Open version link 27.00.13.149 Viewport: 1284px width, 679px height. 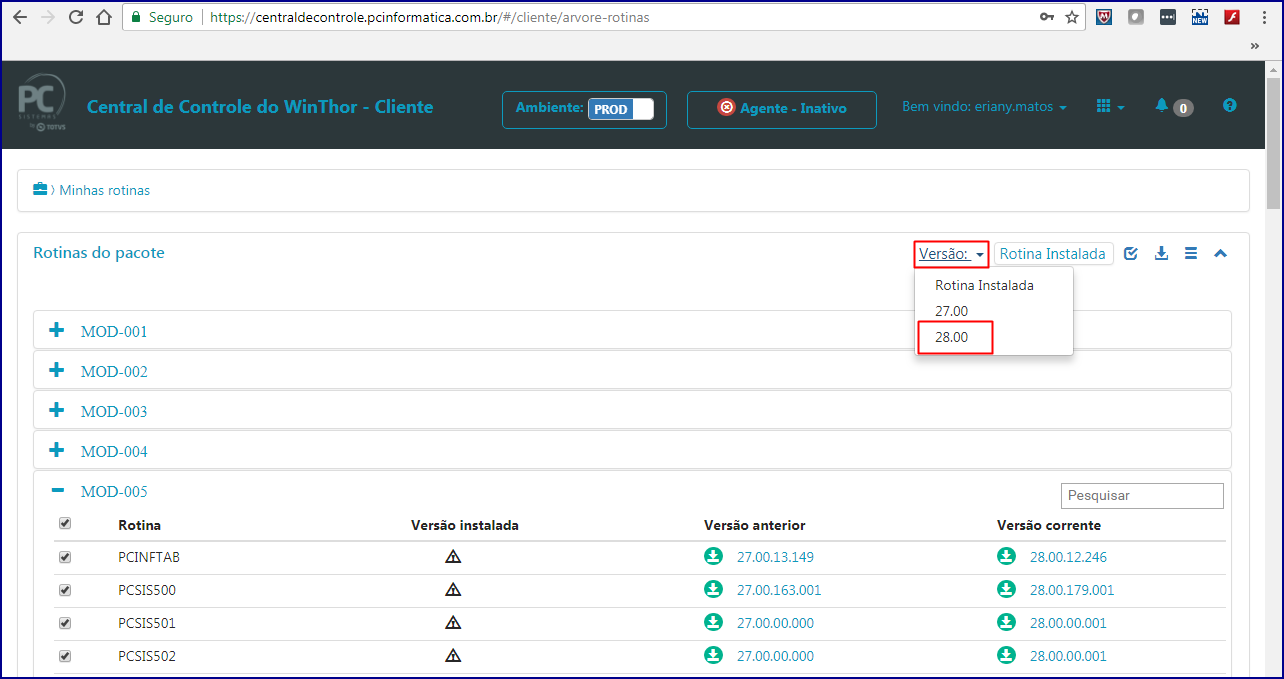click(x=775, y=557)
